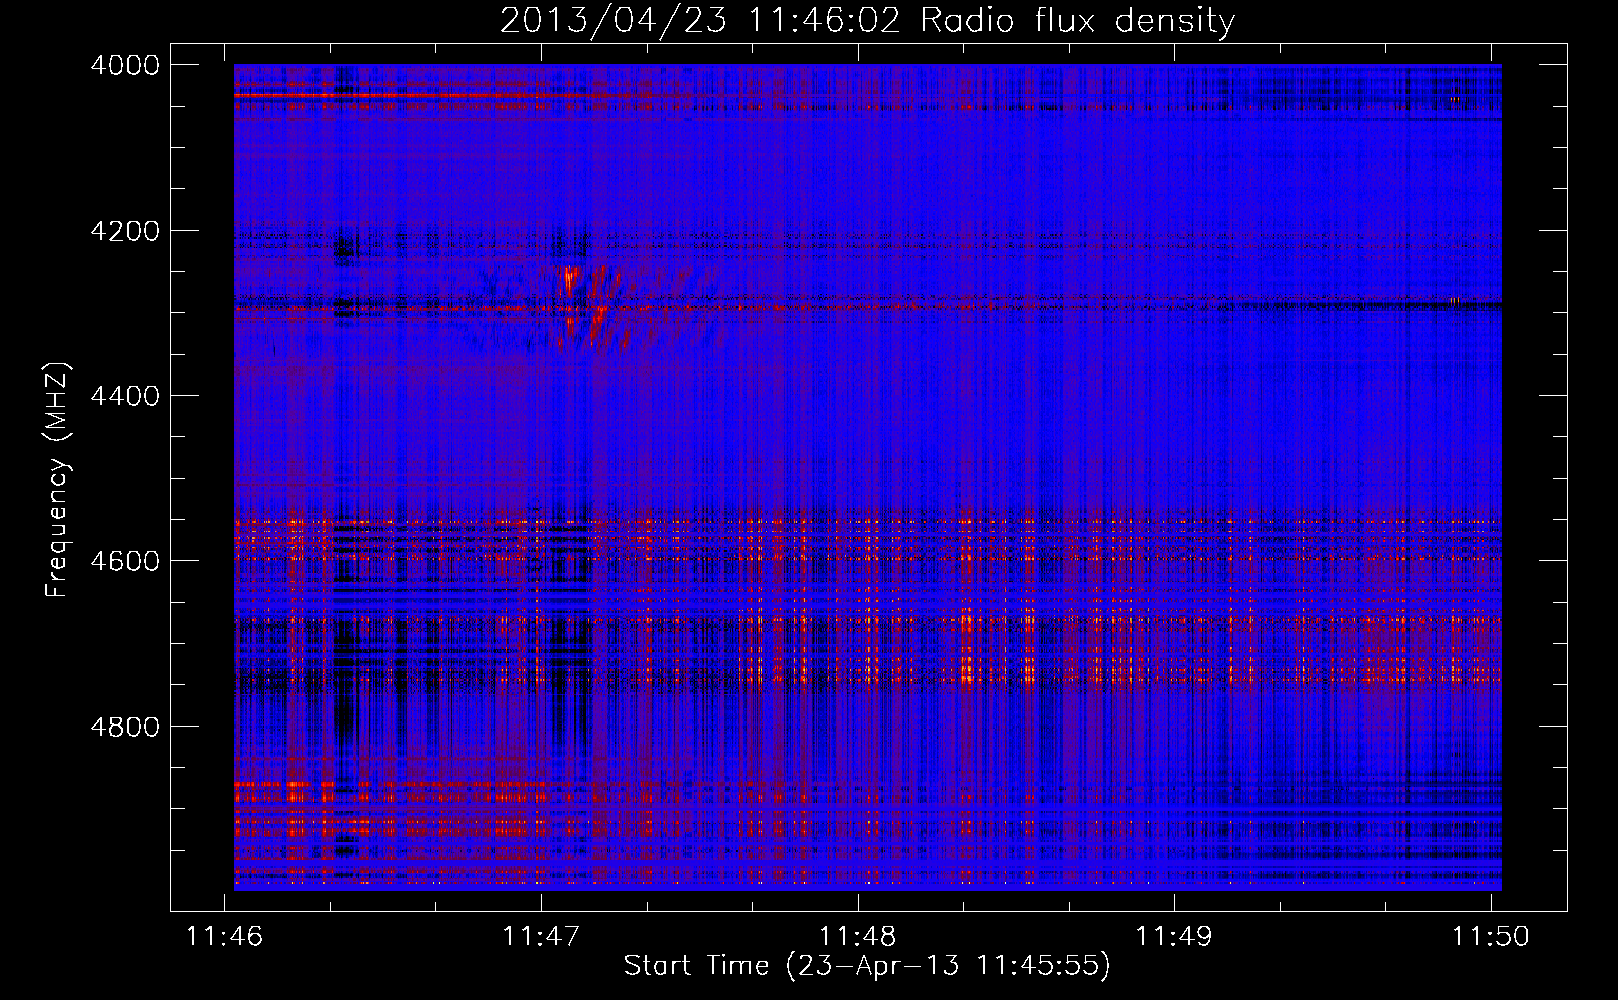
Task: Click the 11:48 time axis label
Action: (x=857, y=937)
